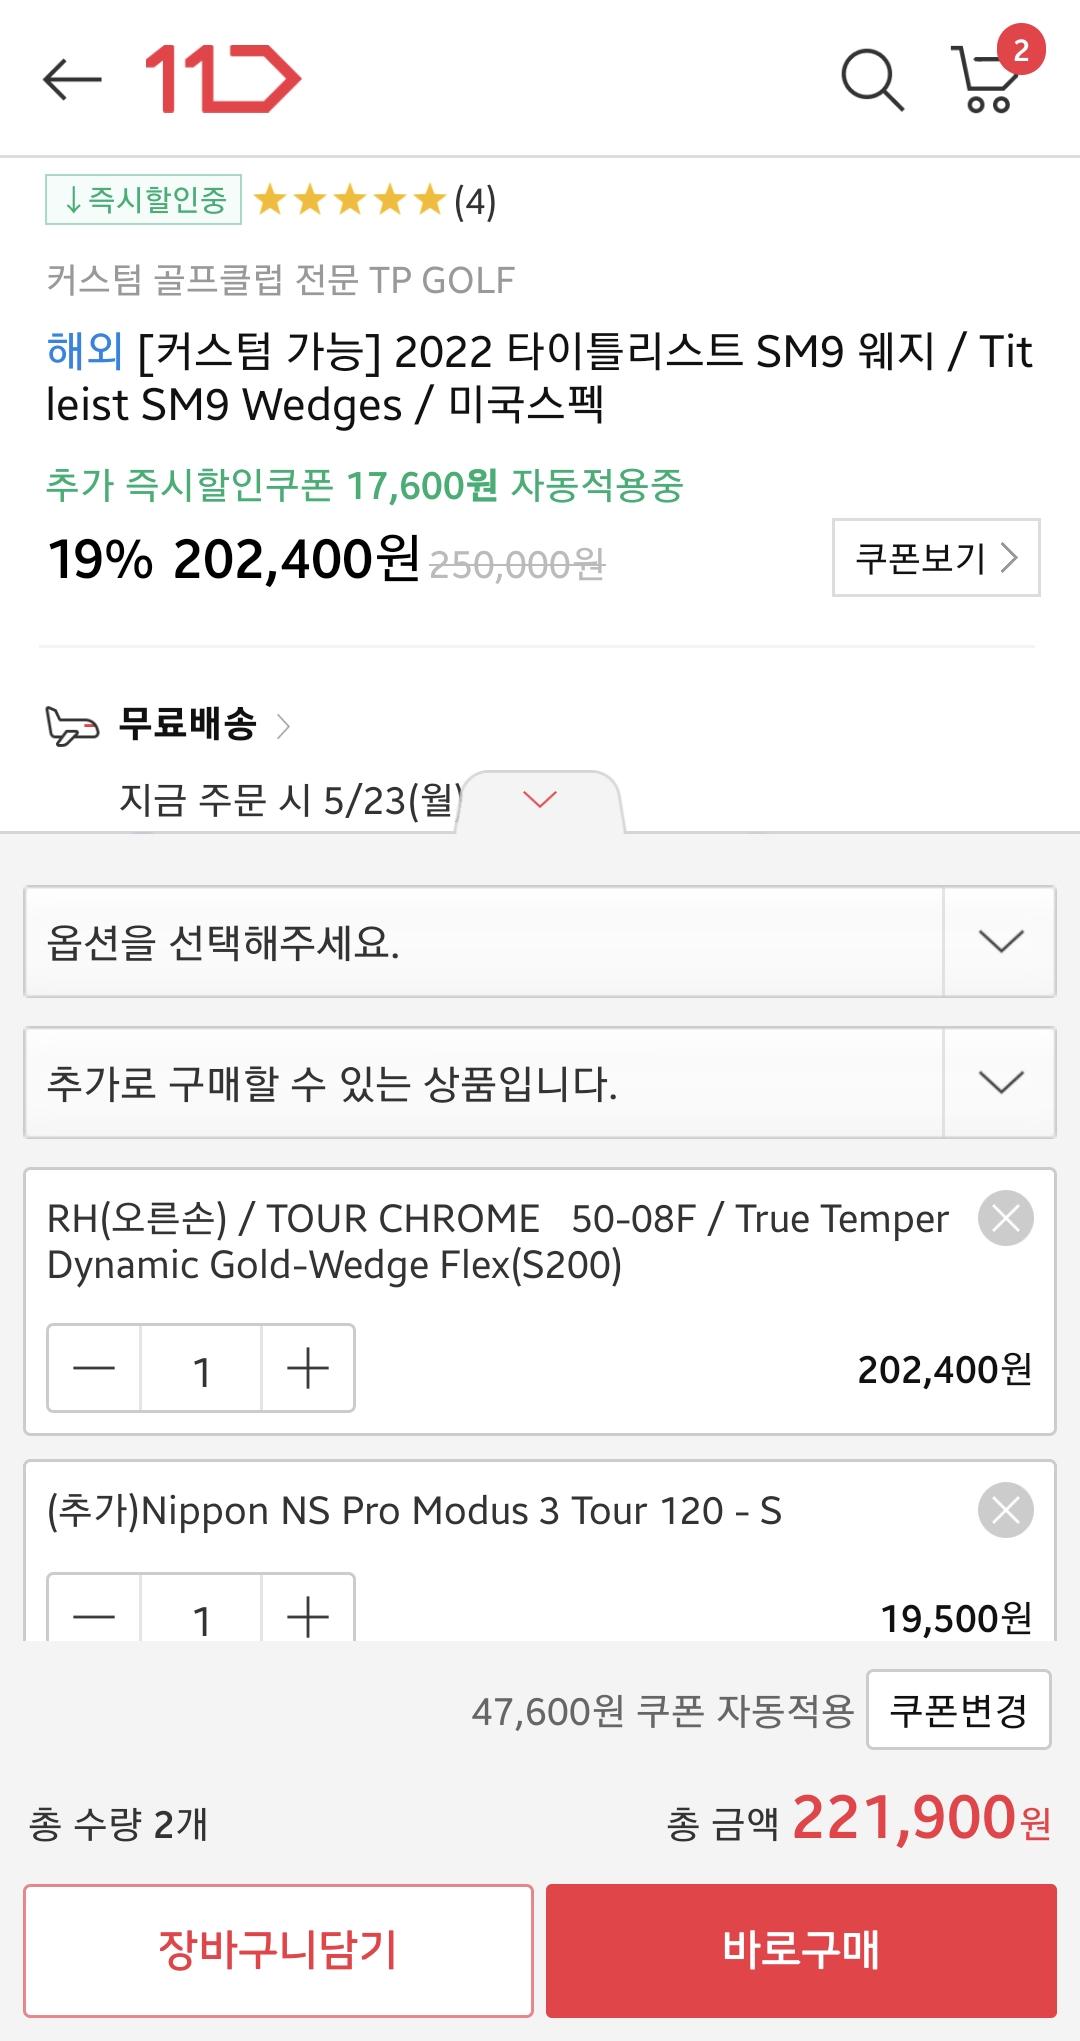The image size is (1080, 2041).
Task: Tap the back arrow icon
Action: (72, 80)
